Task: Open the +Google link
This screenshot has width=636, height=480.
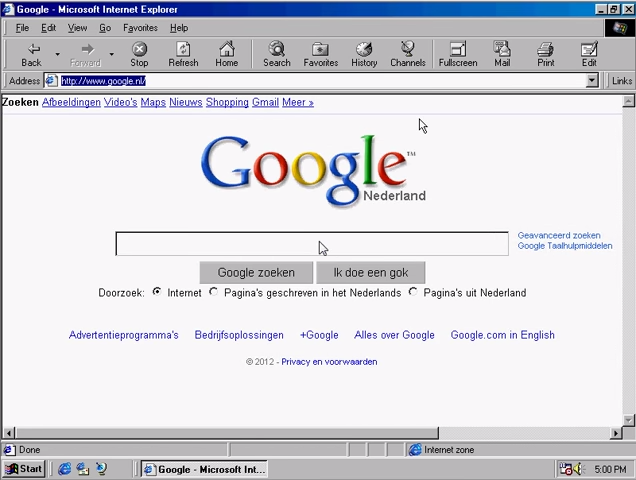Action: click(x=319, y=335)
